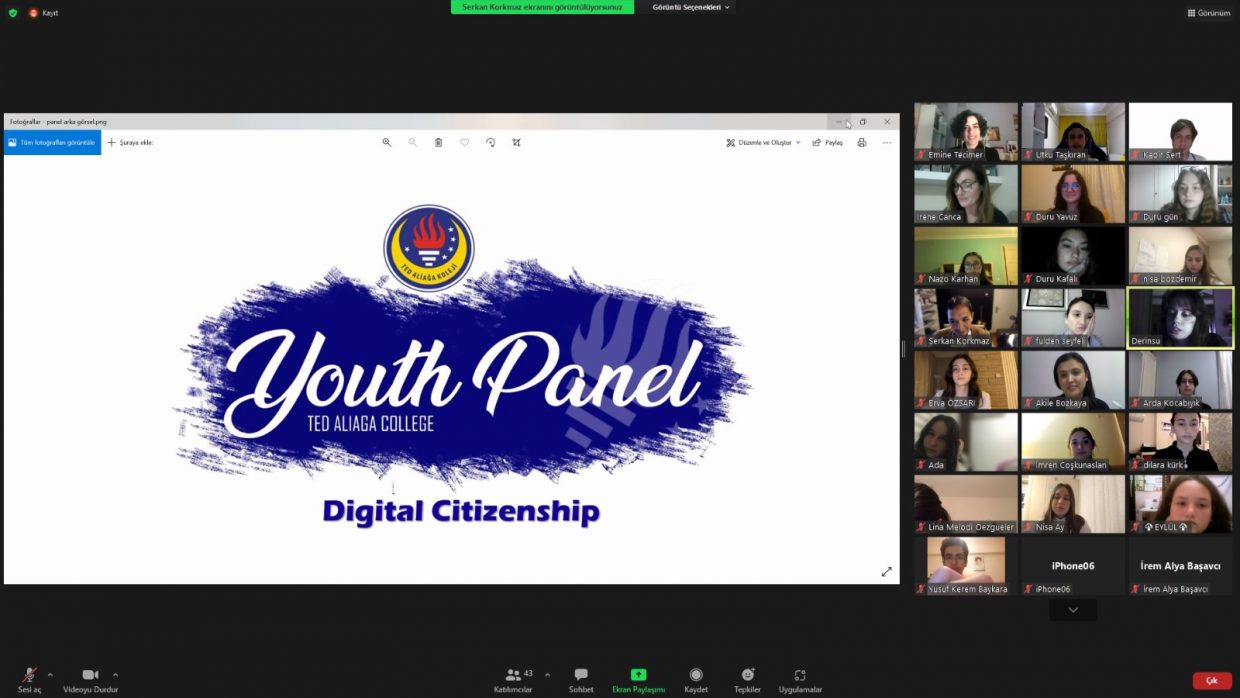Crop the photo using the crop icon
Viewport: 1240px width, 698px height.
tap(517, 143)
